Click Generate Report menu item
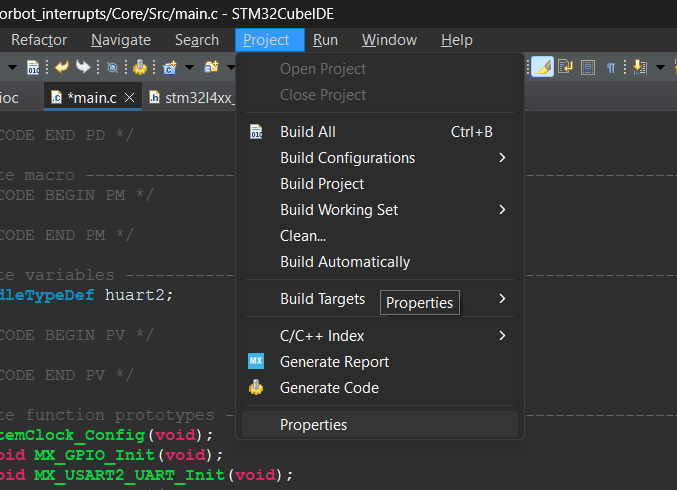The height and width of the screenshot is (490, 677). (380, 362)
